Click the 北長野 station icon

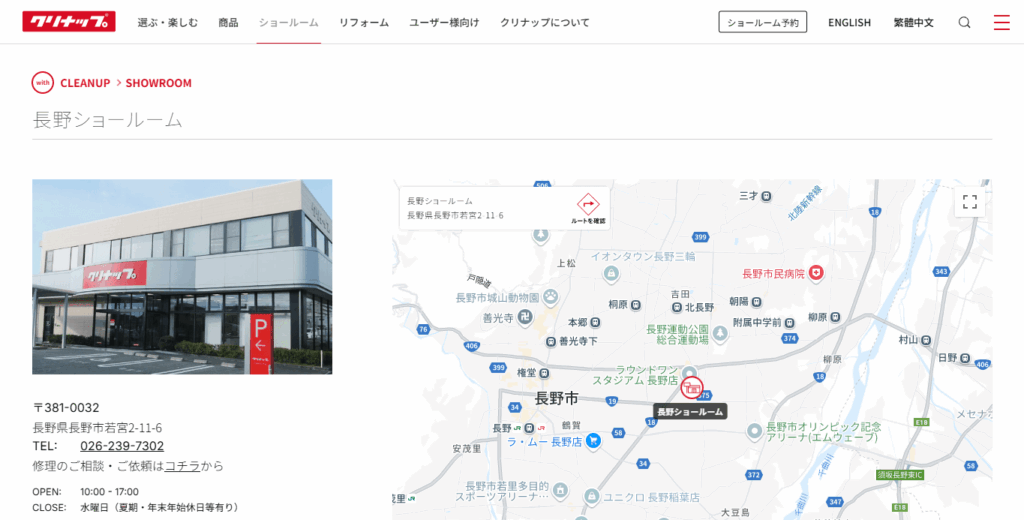coord(677,307)
